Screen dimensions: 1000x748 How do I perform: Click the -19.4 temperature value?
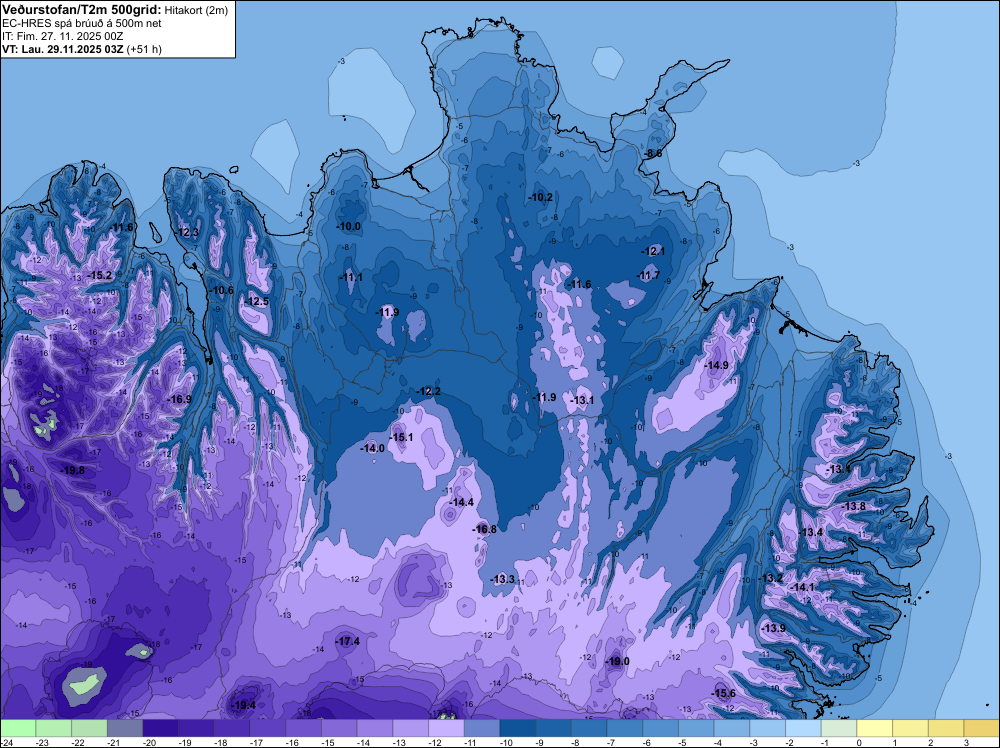point(244,705)
